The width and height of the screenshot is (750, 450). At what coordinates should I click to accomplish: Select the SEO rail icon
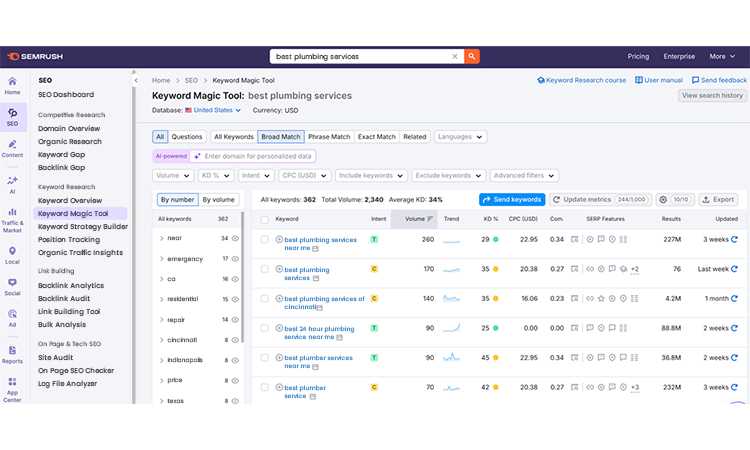coord(12,117)
